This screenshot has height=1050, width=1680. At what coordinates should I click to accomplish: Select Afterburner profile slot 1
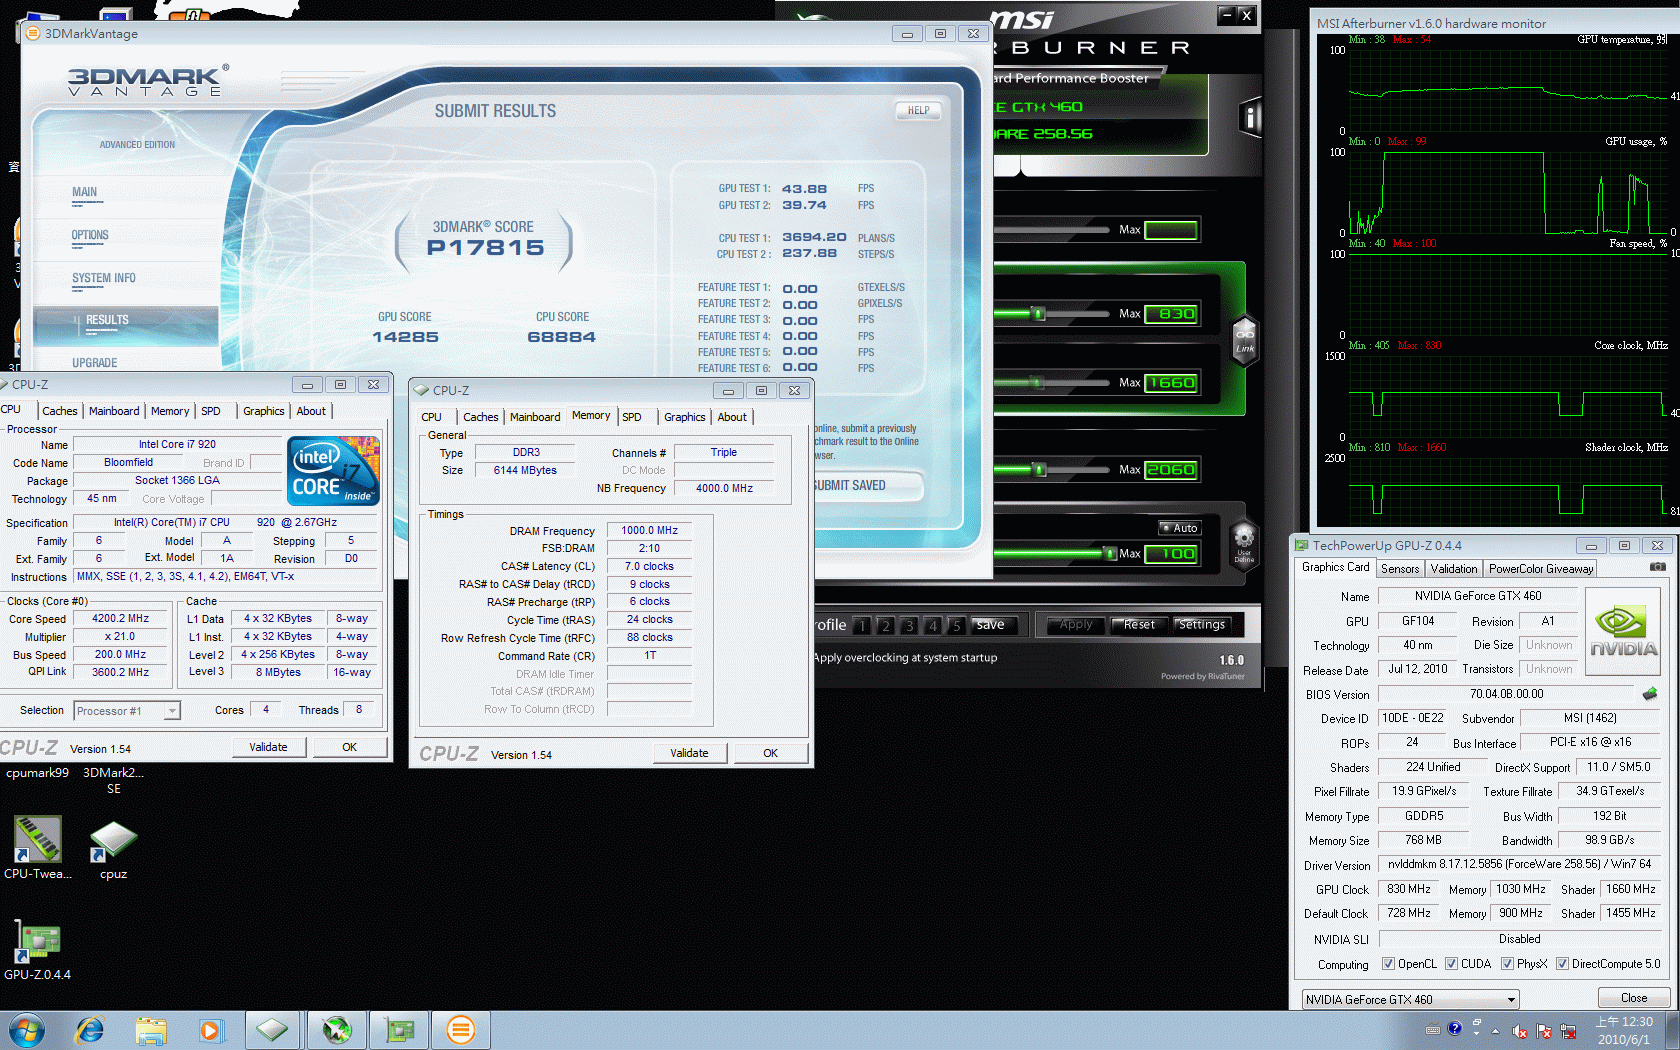tap(862, 625)
